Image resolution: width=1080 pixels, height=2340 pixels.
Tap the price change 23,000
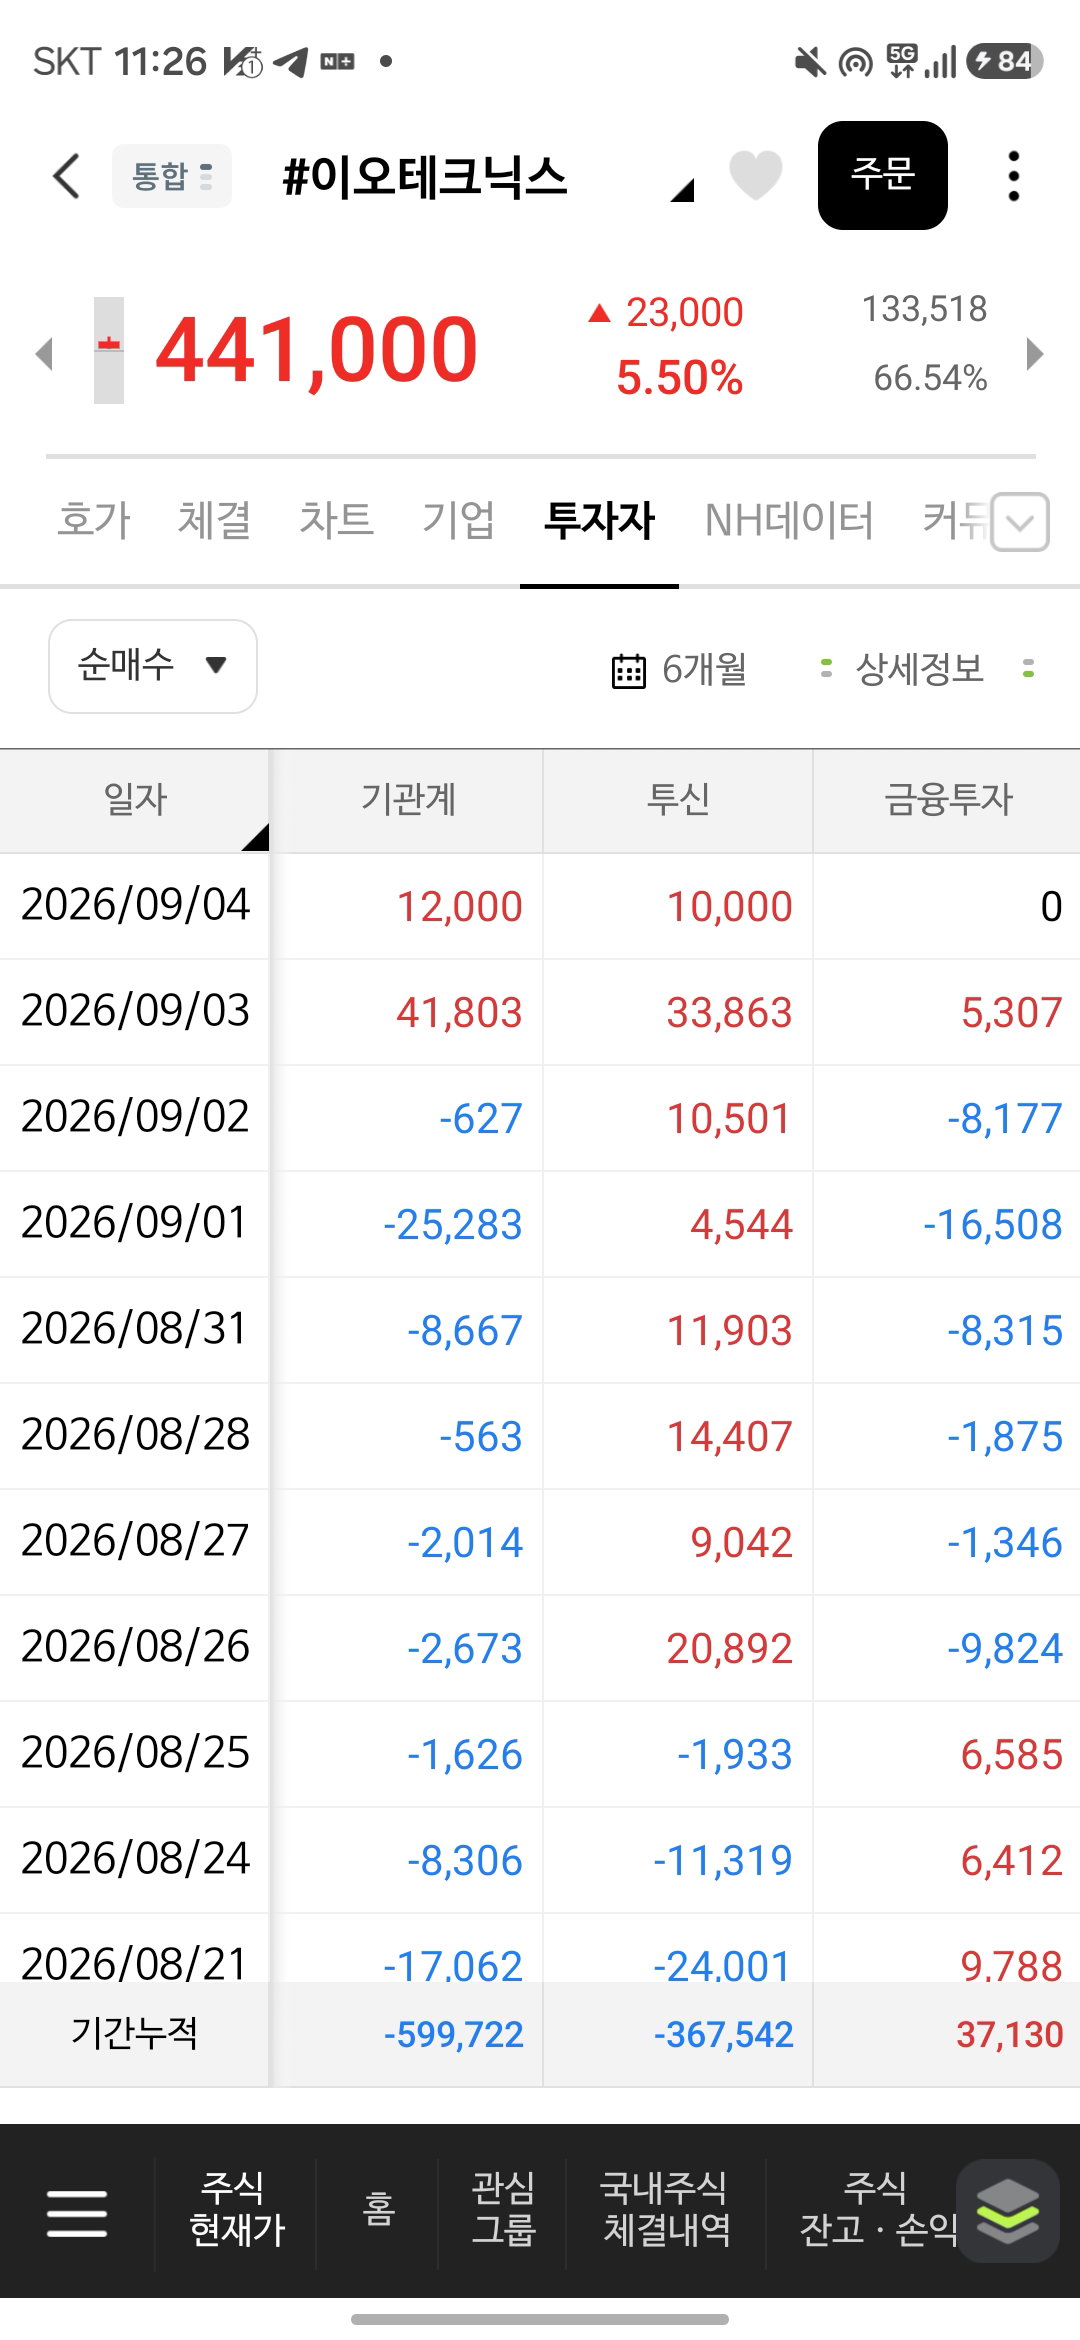pos(684,313)
